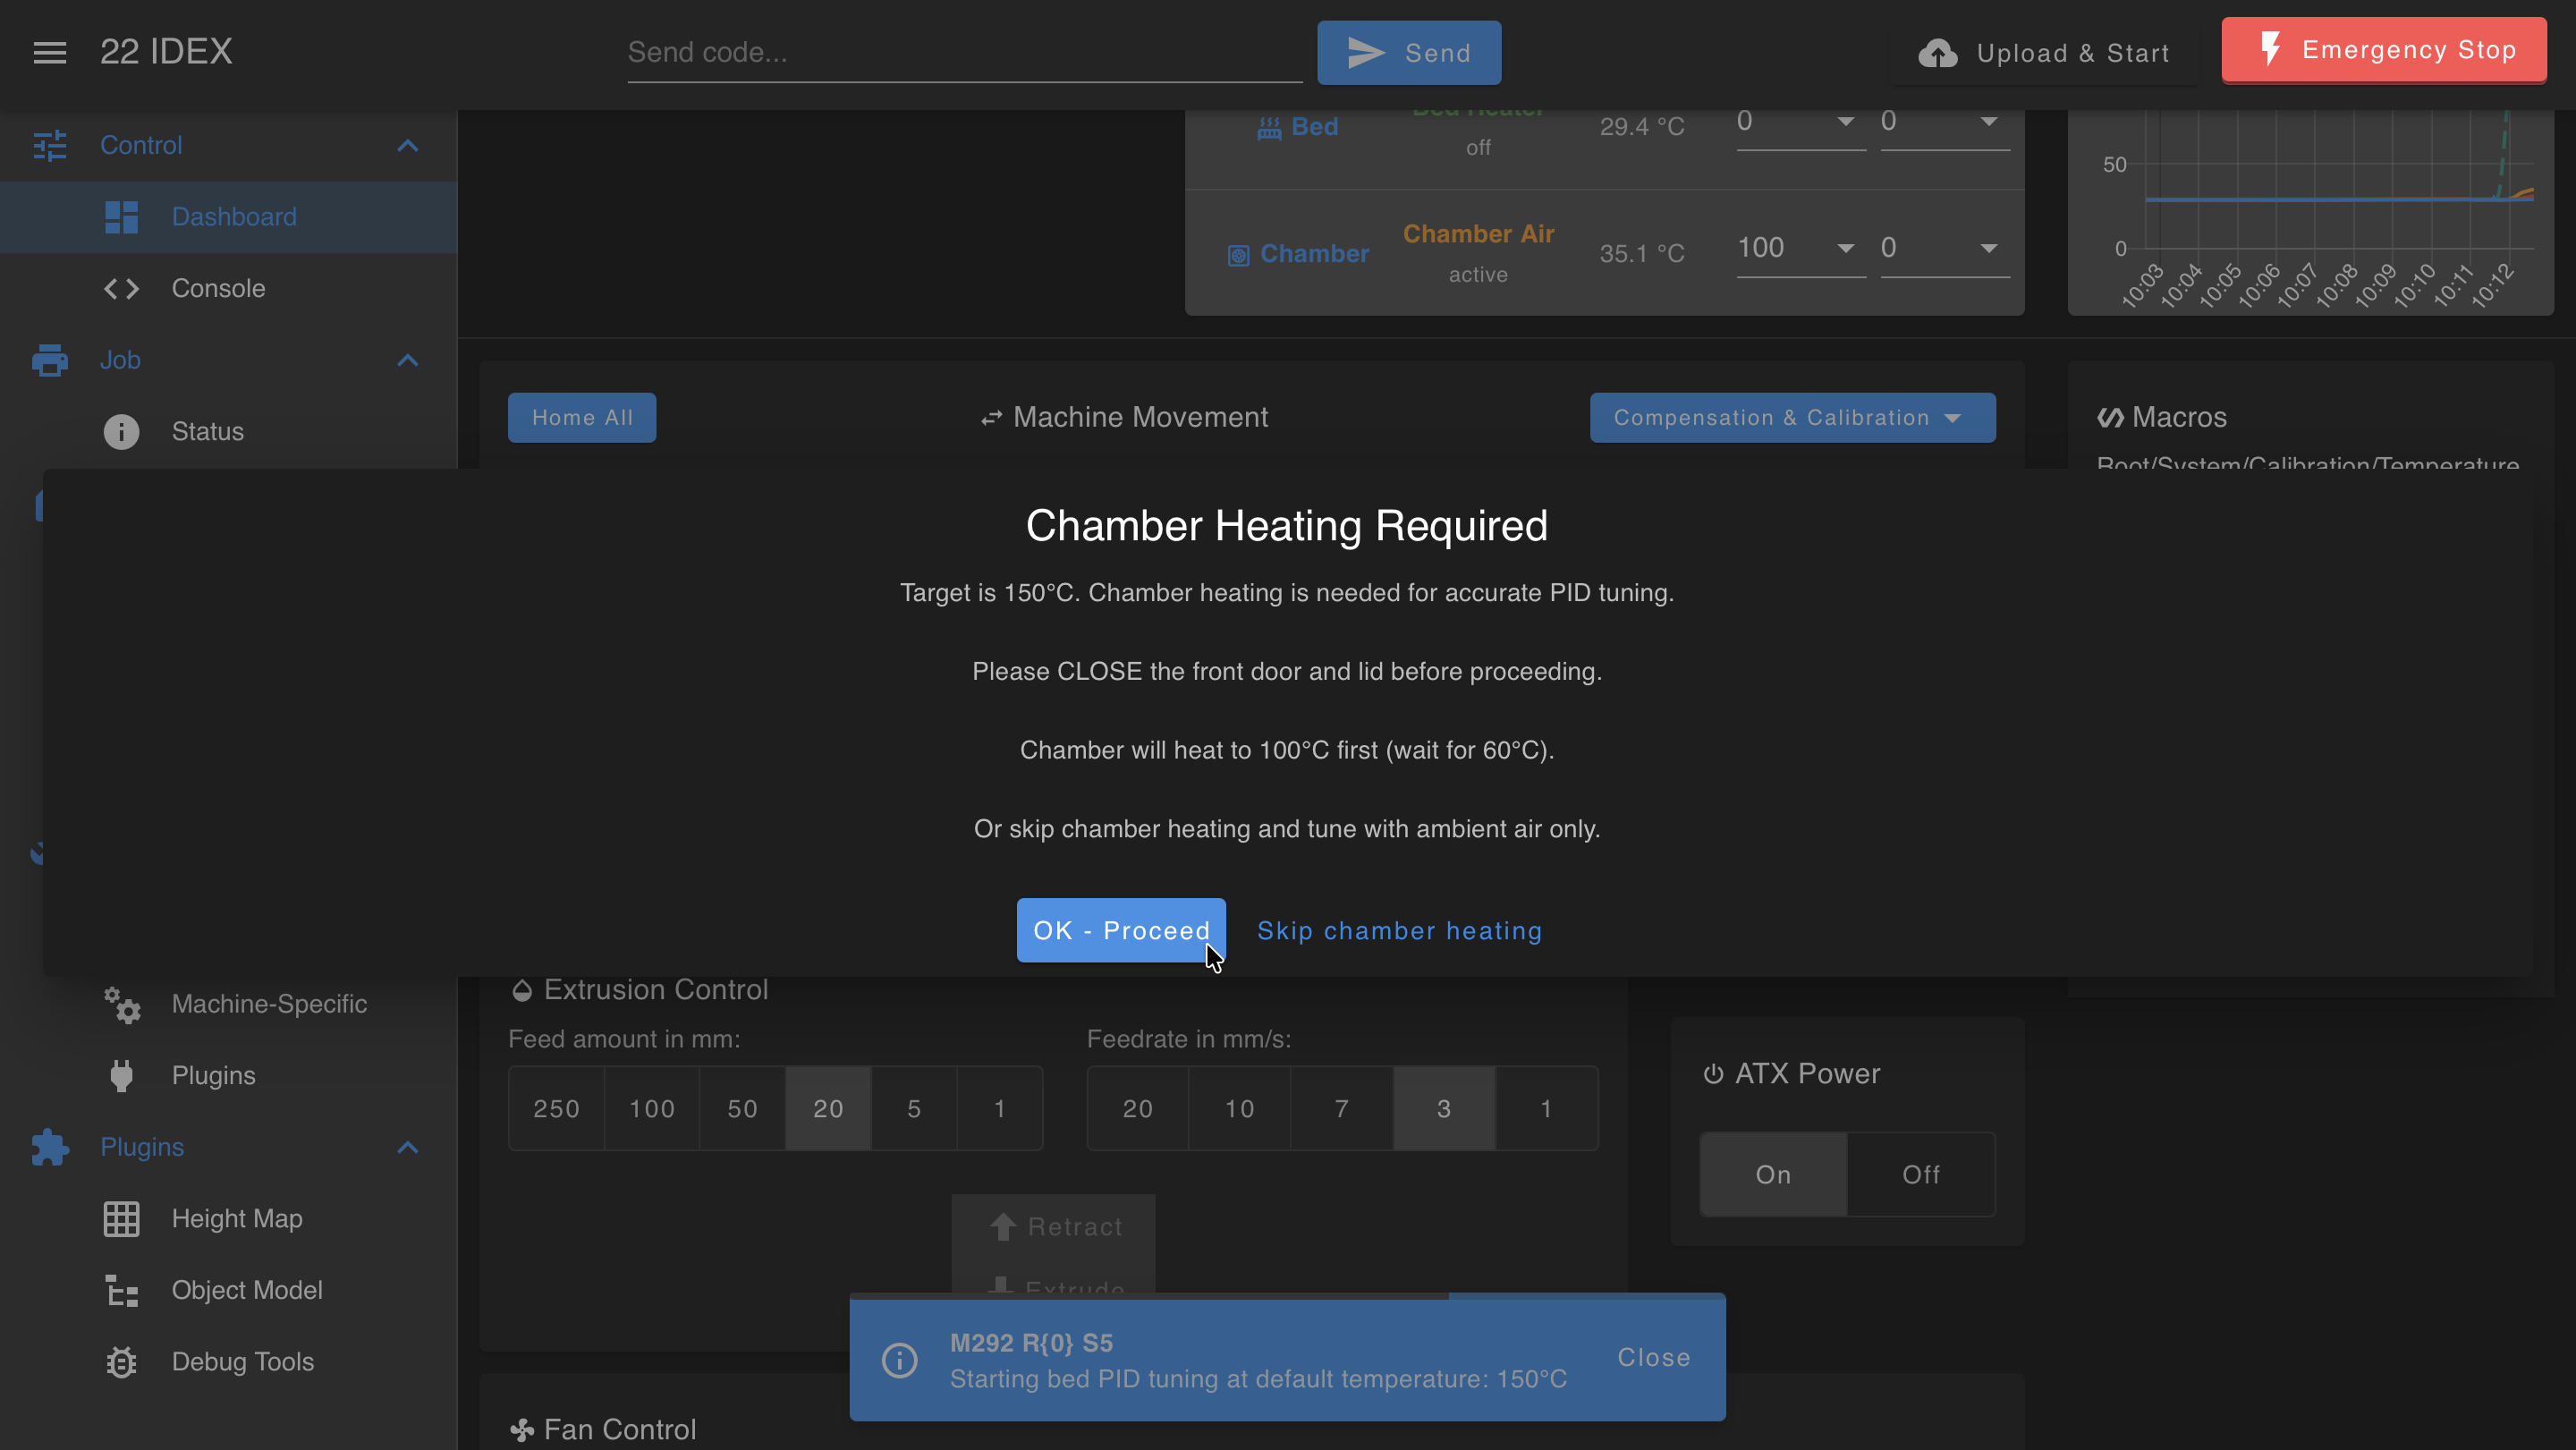Click the Macros panel icon
Viewport: 2576px width, 1450px height.
pyautogui.click(x=2110, y=417)
